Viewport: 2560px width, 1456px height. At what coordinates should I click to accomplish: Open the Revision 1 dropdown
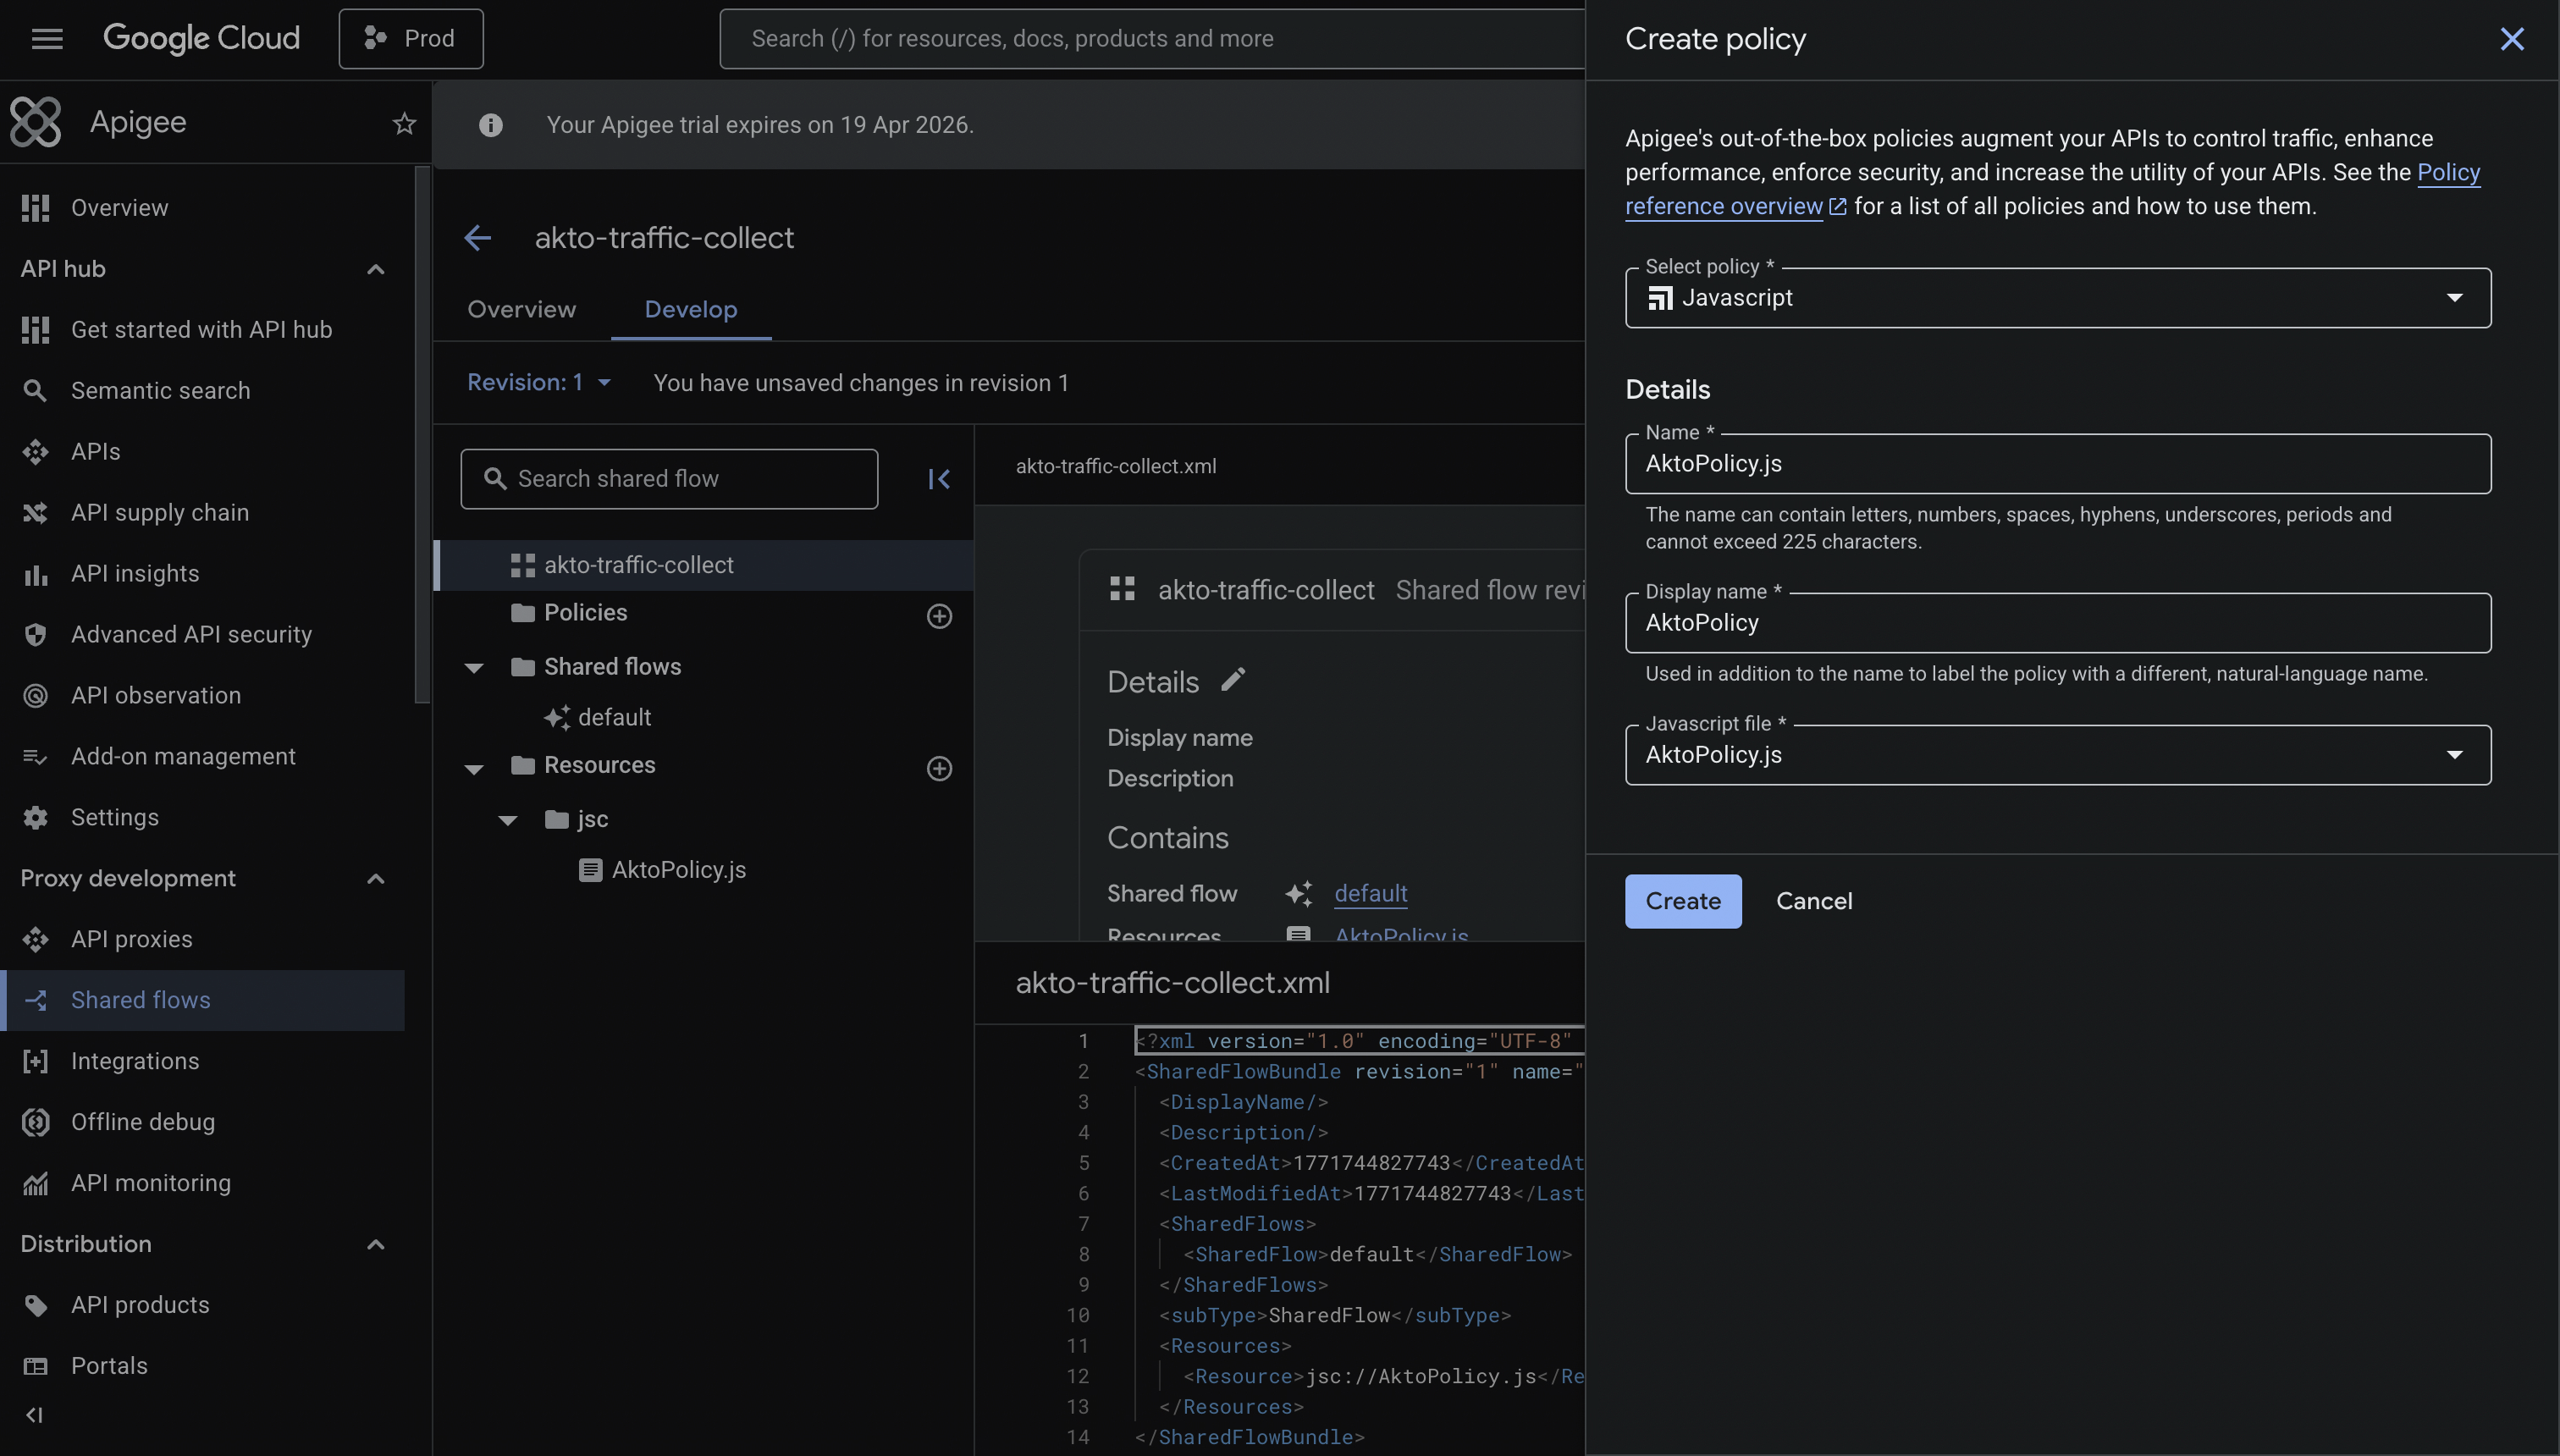pyautogui.click(x=539, y=383)
